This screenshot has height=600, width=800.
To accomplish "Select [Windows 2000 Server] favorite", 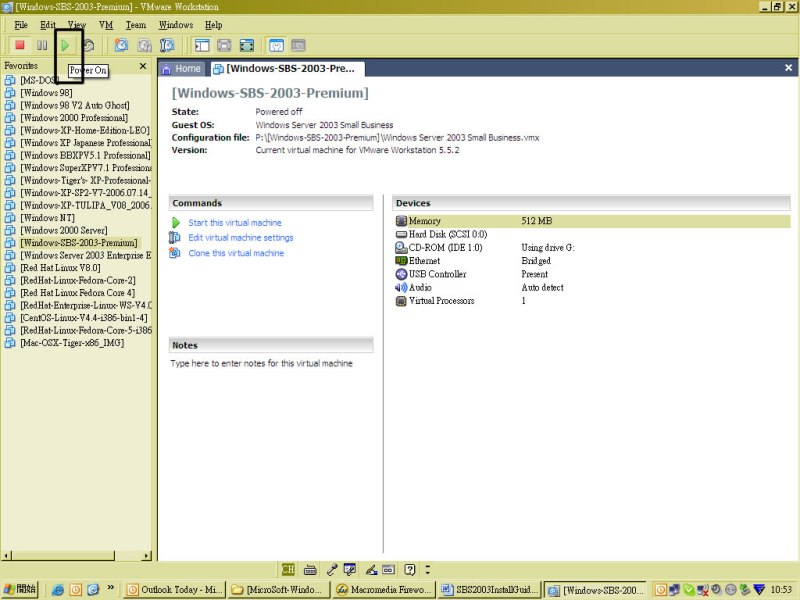I will (64, 231).
